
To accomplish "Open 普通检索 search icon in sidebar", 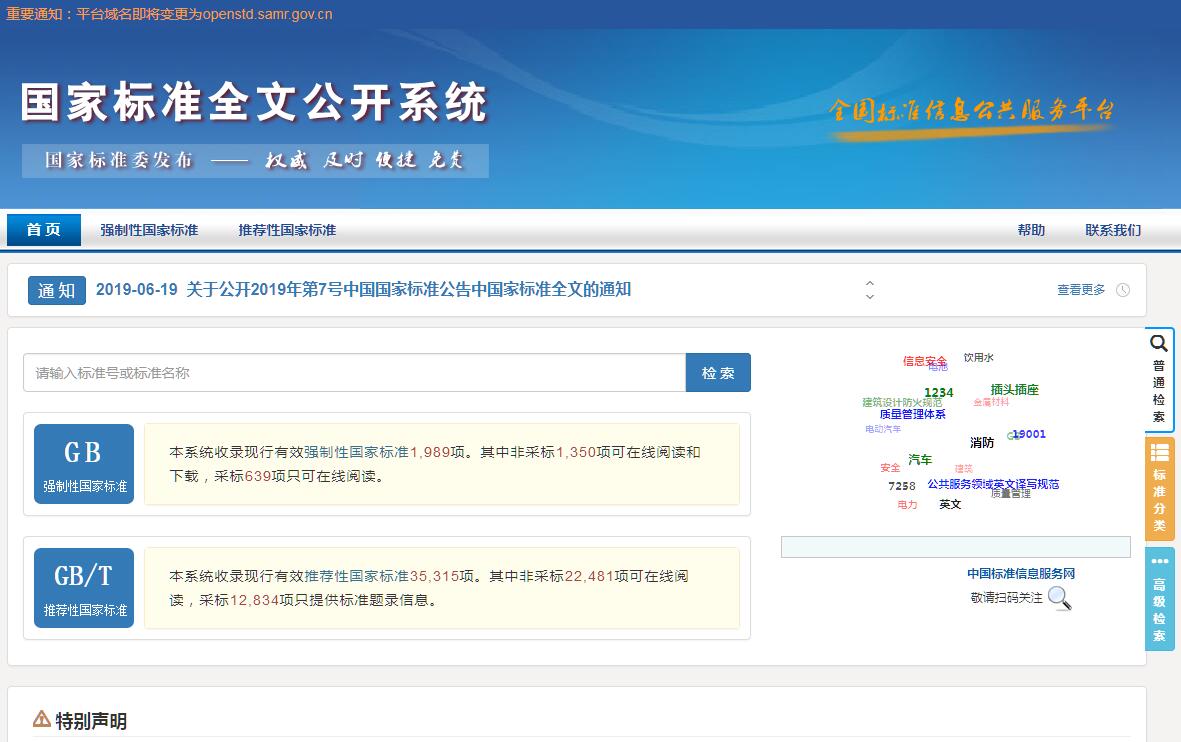I will (1159, 344).
